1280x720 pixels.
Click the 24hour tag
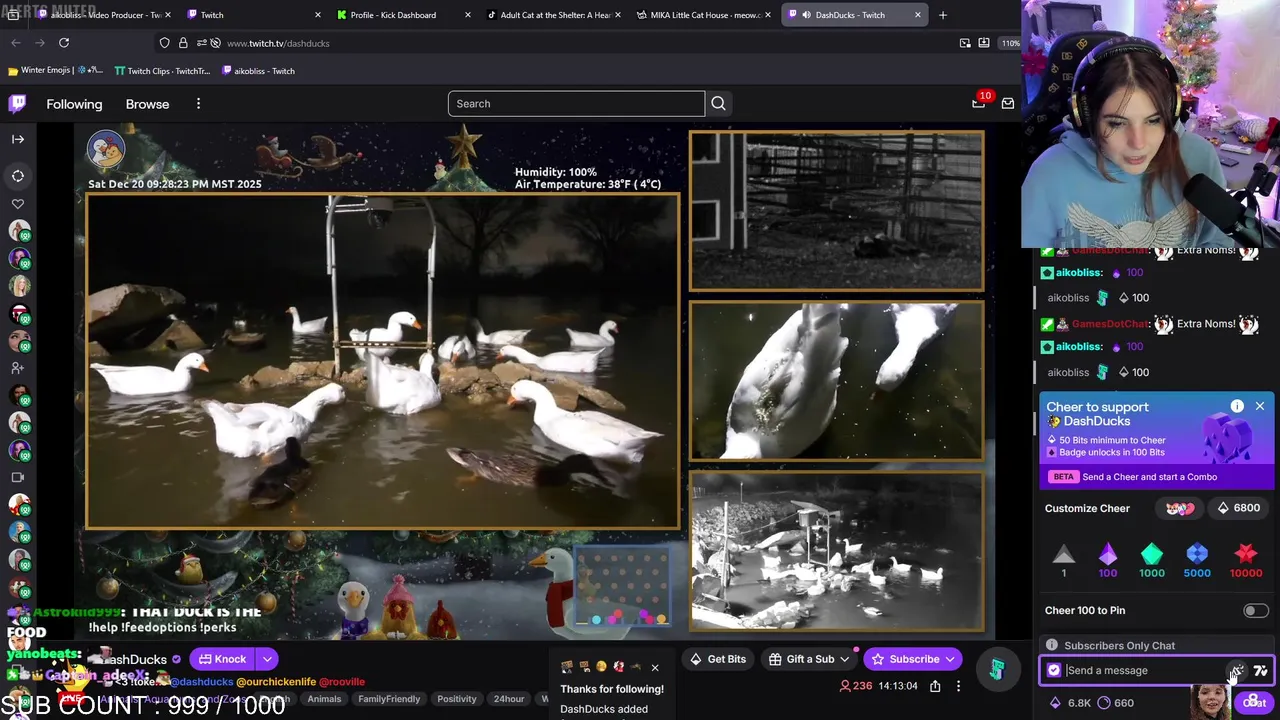click(x=508, y=699)
